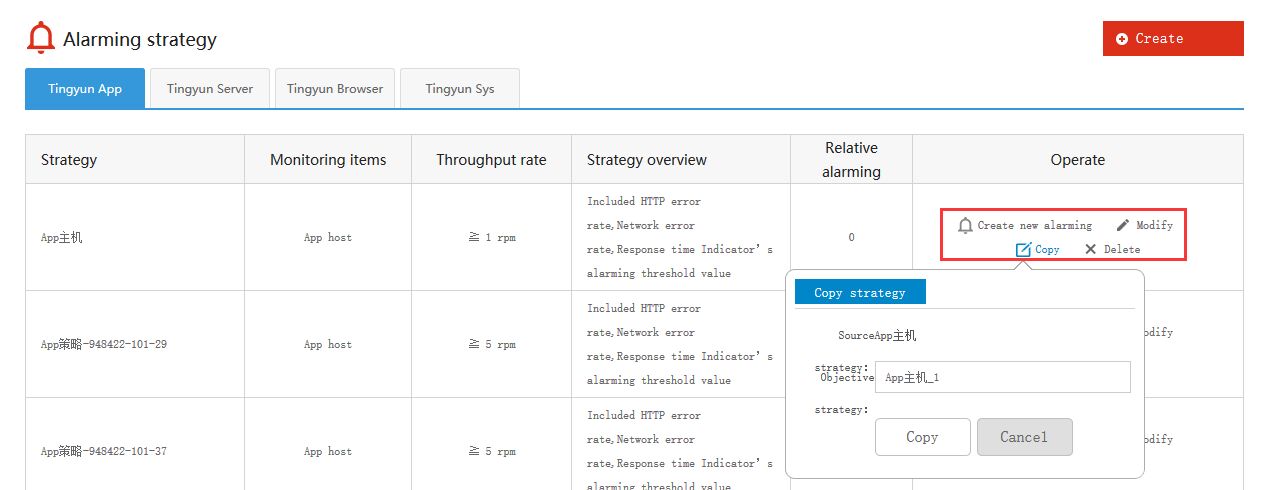1269x490 pixels.
Task: Switch to the Tingyun Server tab
Action: 210,89
